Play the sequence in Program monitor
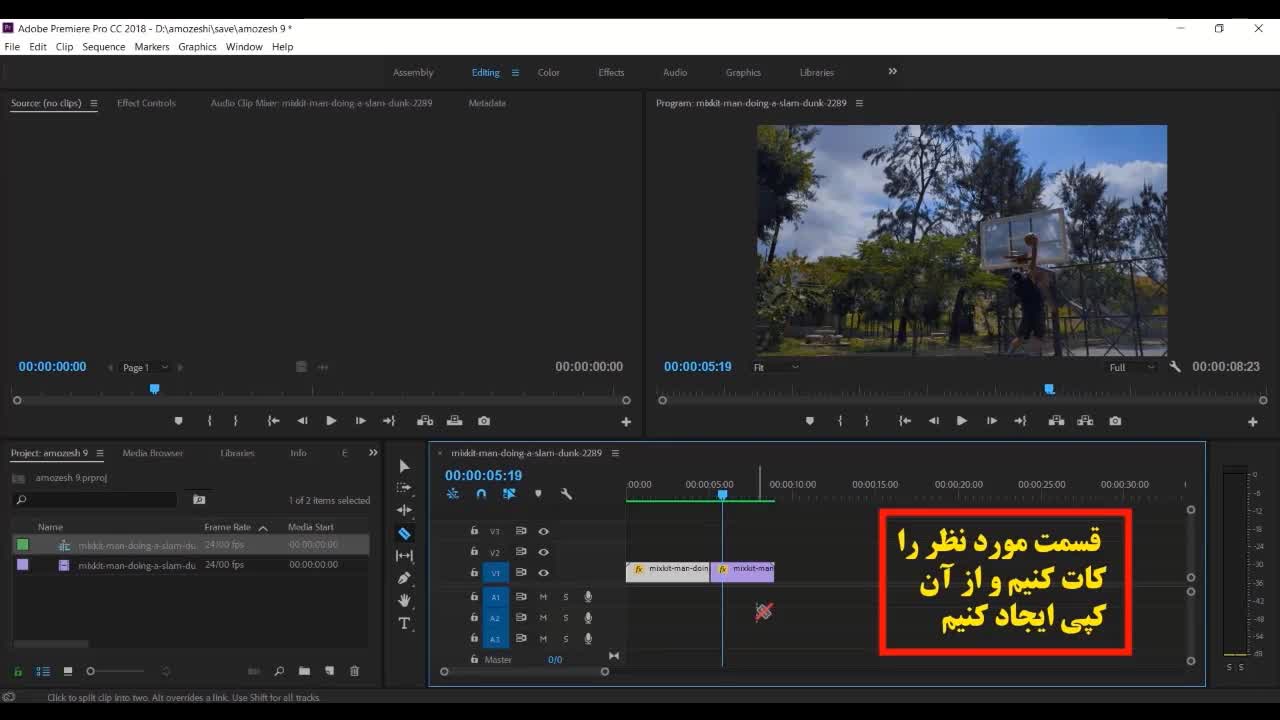The image size is (1280, 720). 962,421
